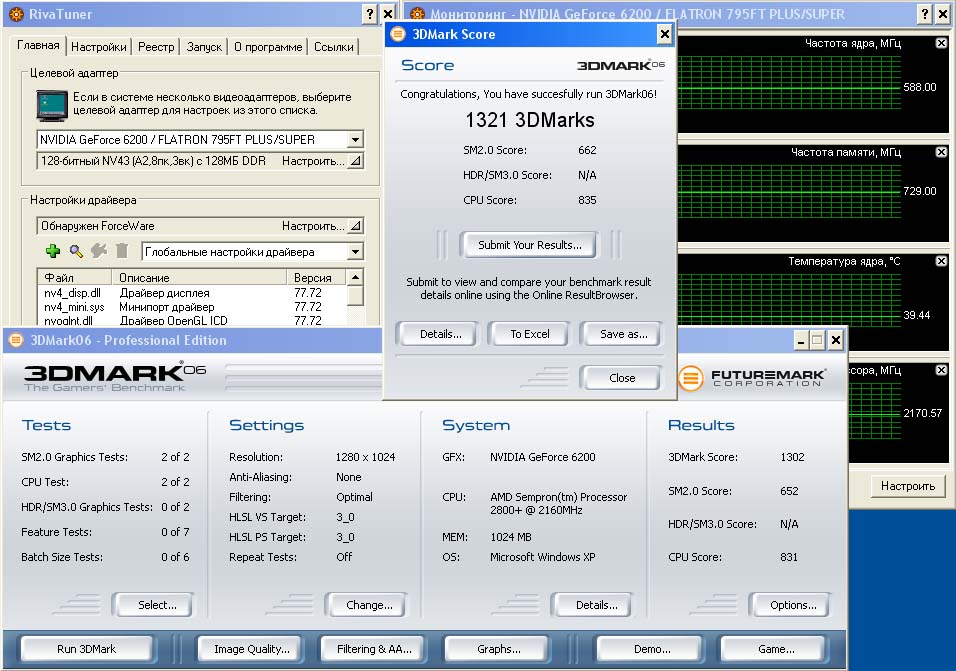Image resolution: width=956 pixels, height=671 pixels.
Task: Click the Версия column header
Action: click(x=316, y=277)
